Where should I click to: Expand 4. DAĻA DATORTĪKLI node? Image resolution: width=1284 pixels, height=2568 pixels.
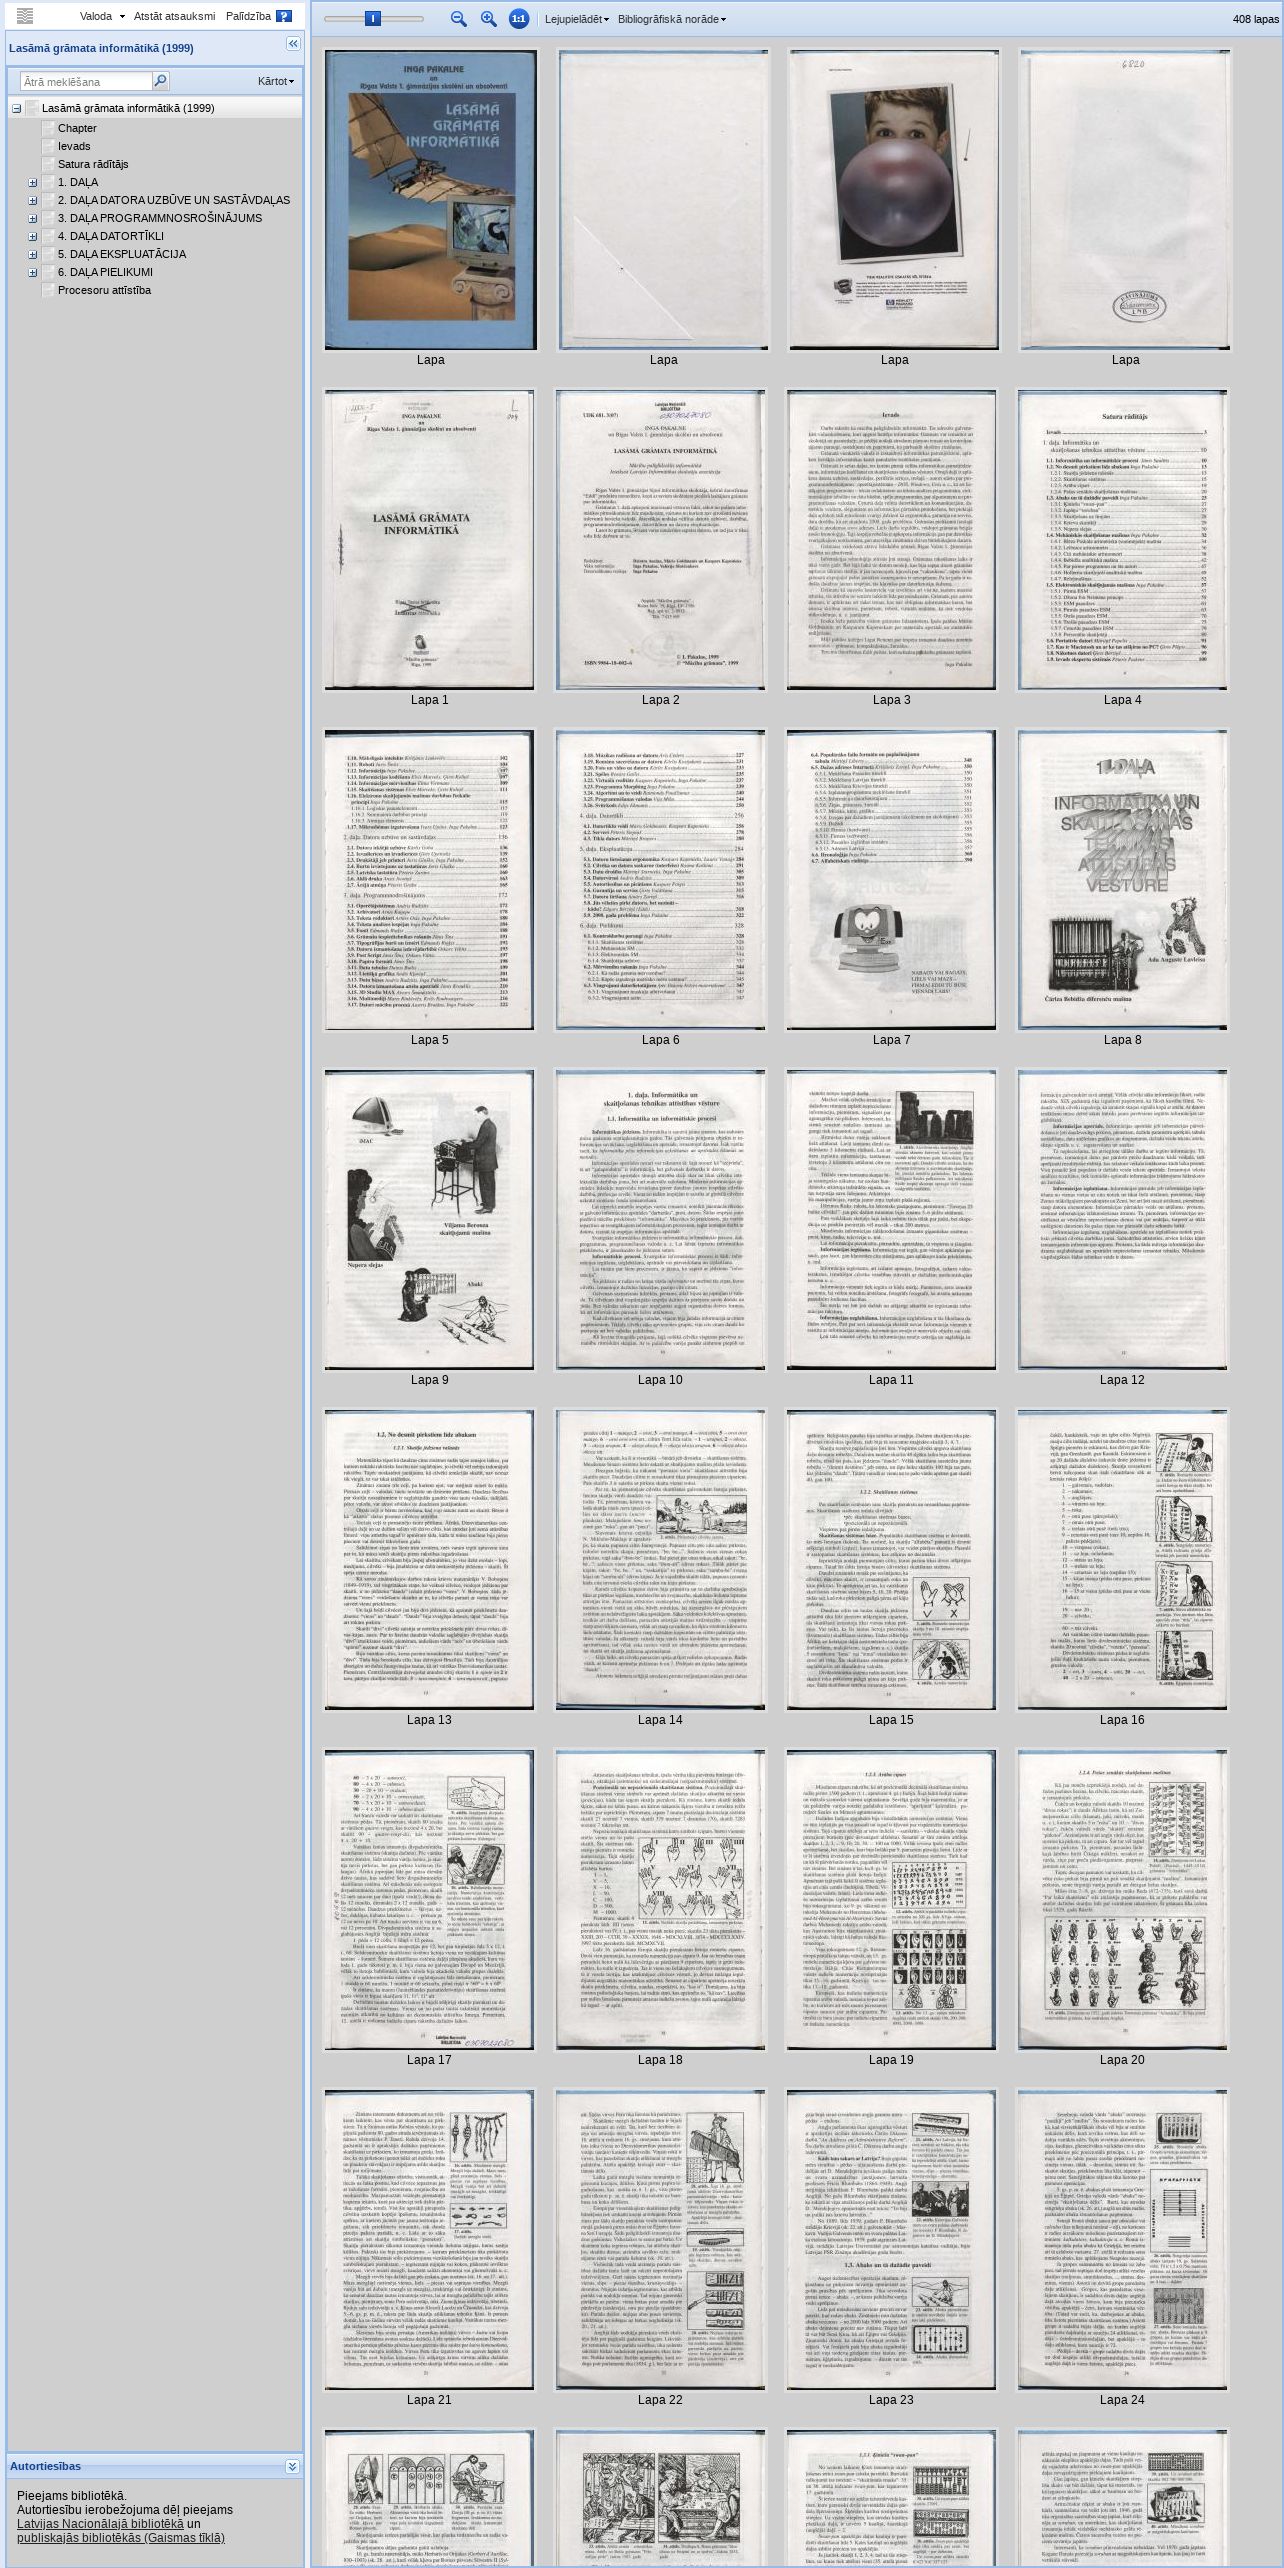[32, 236]
